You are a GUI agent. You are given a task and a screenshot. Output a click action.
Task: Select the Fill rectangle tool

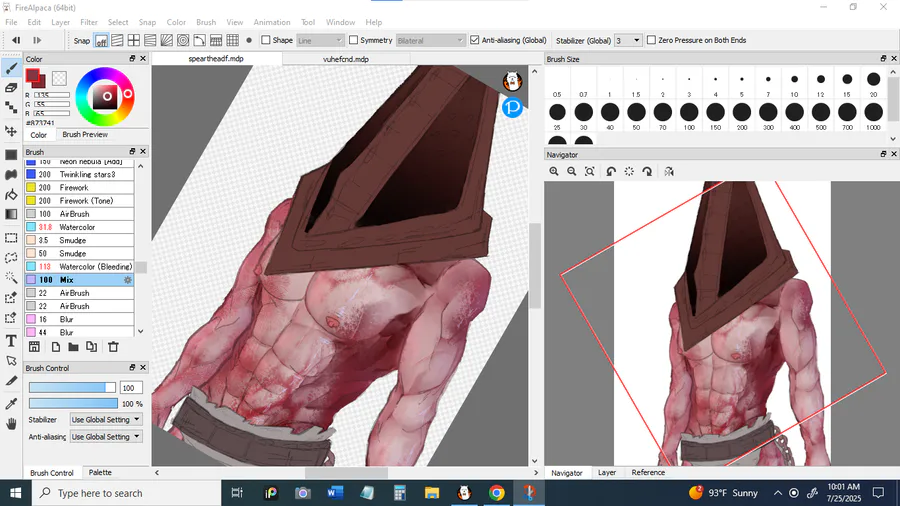11,155
